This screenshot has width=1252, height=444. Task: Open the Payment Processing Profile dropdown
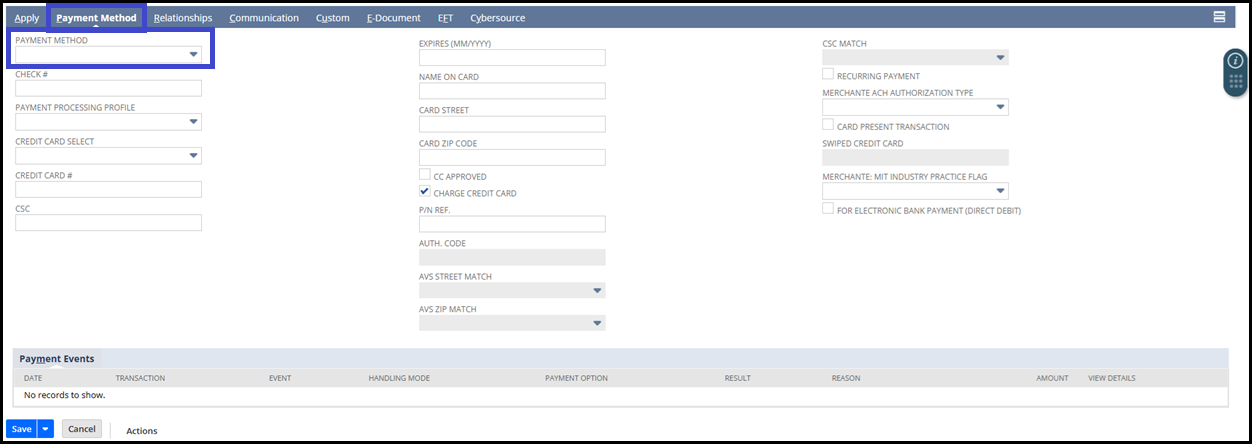(x=108, y=122)
